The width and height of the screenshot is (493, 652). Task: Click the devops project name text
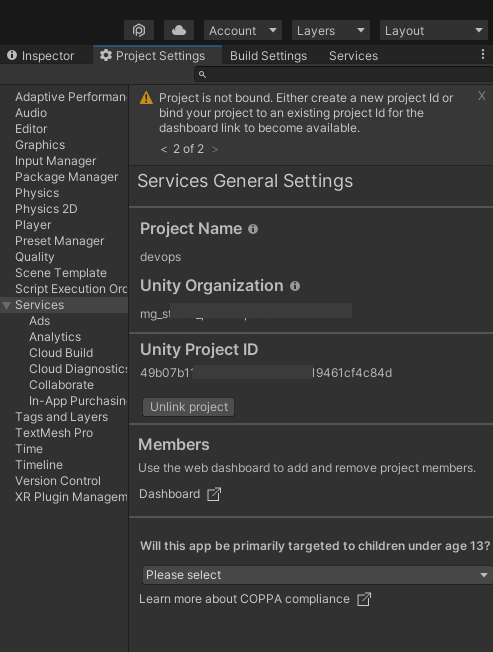(160, 257)
